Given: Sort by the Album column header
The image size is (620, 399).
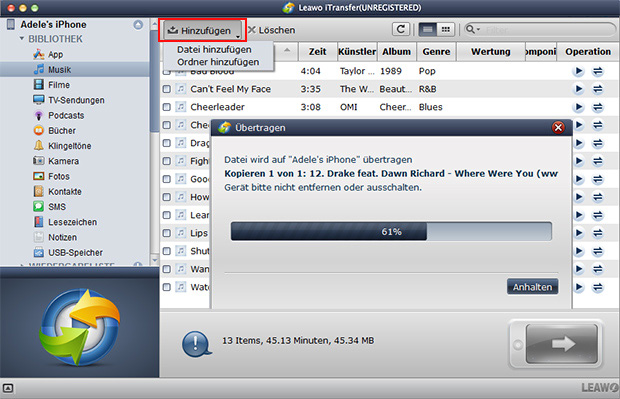Looking at the screenshot, I should point(396,51).
